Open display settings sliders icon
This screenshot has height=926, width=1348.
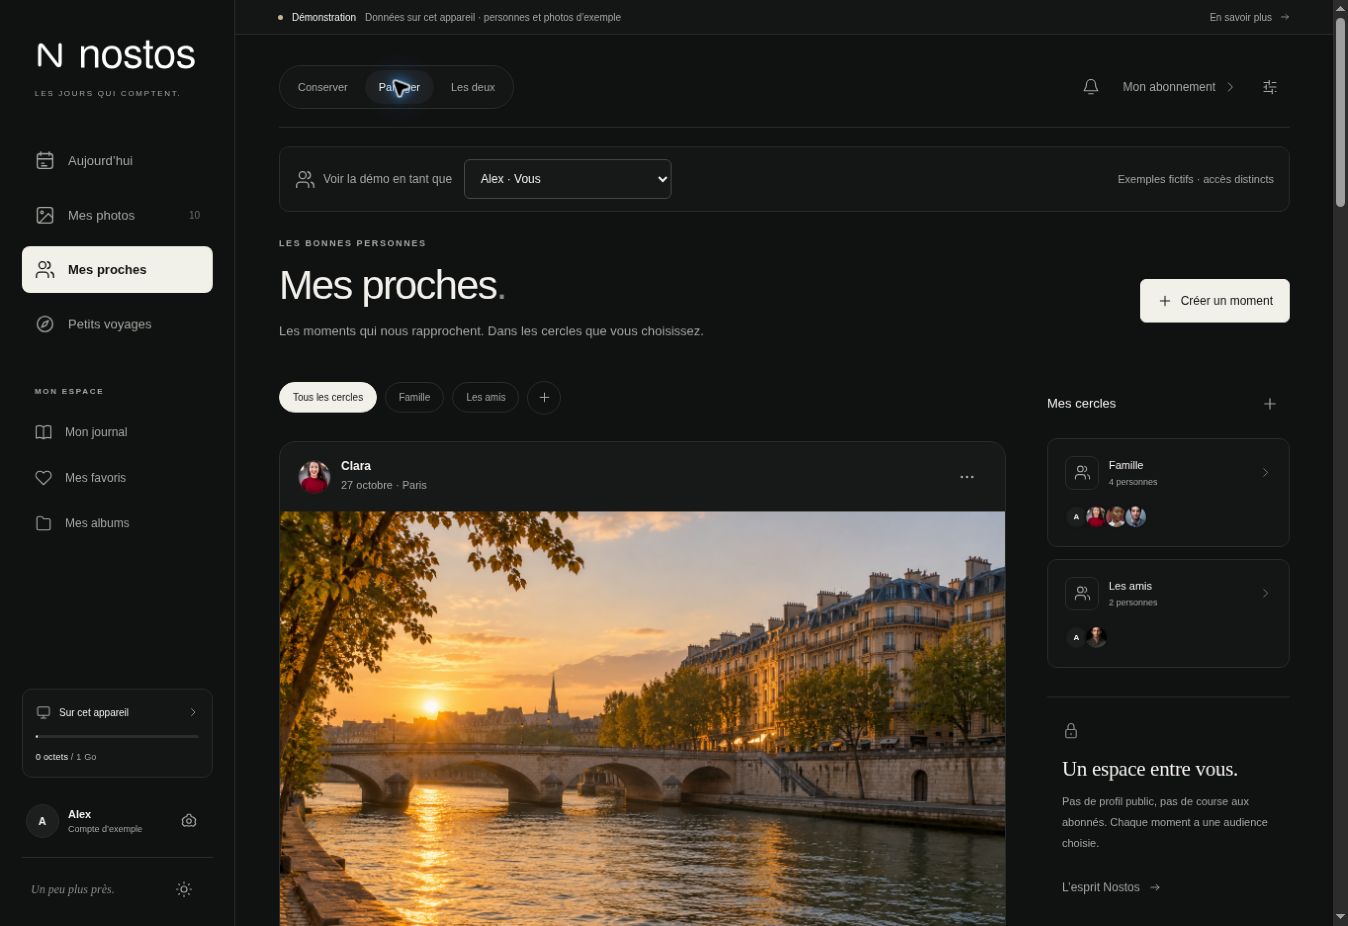point(1270,87)
